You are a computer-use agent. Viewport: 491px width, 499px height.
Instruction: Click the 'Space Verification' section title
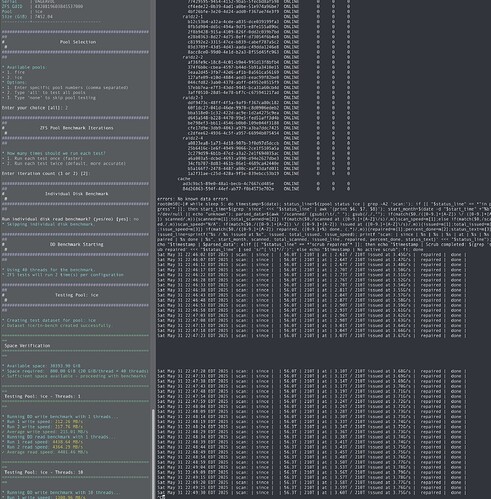point(27,346)
